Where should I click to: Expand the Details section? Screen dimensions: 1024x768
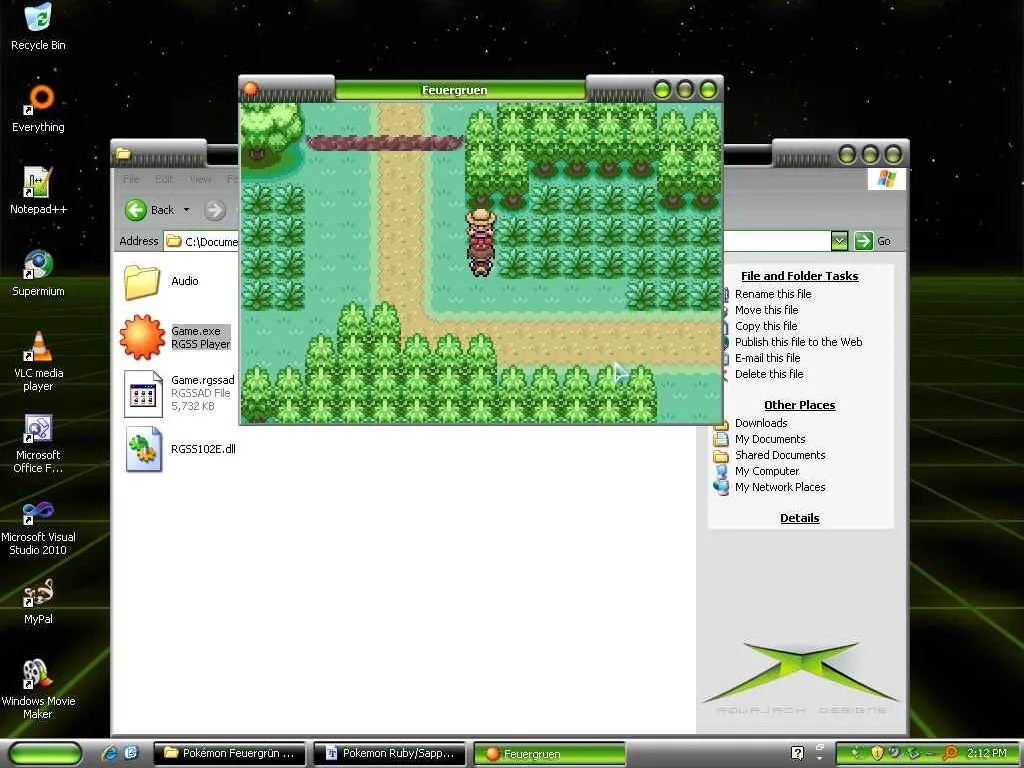click(799, 518)
